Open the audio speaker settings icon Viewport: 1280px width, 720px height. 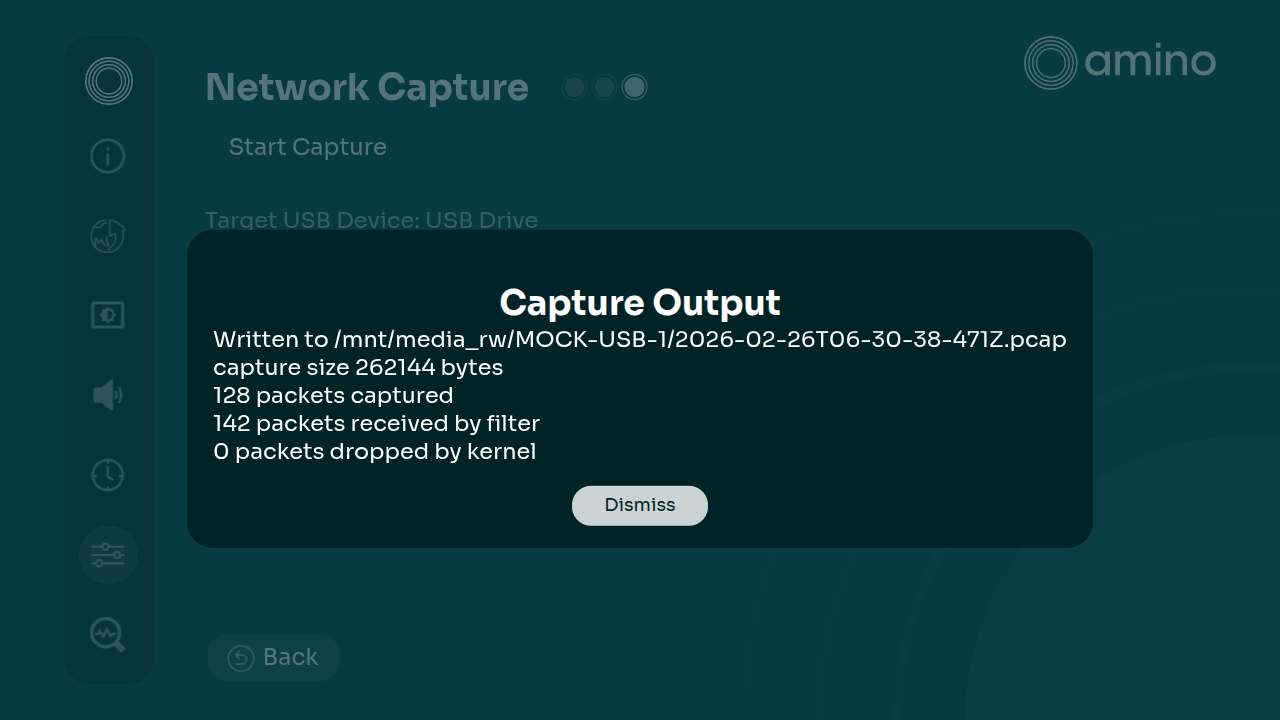pos(108,395)
